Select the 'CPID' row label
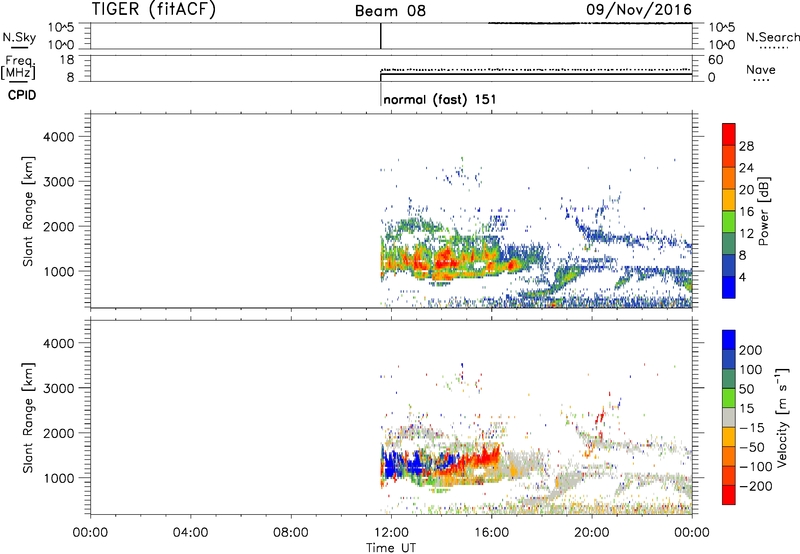The image size is (800, 554). (x=22, y=95)
